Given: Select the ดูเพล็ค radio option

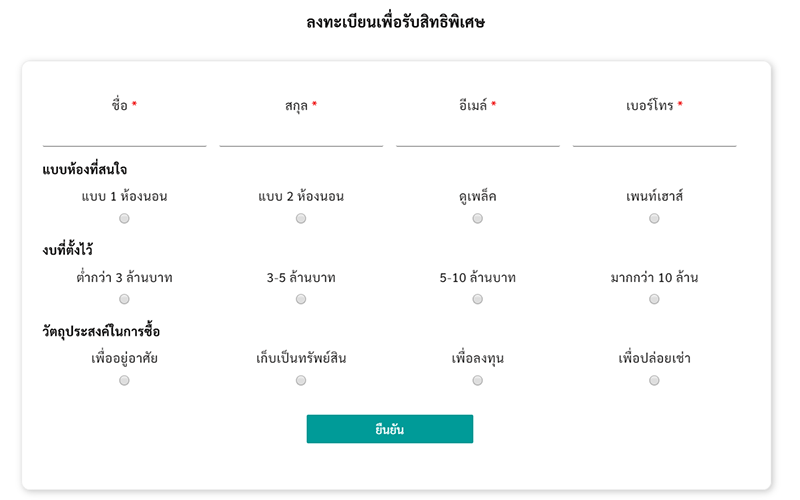Looking at the screenshot, I should click(478, 218).
